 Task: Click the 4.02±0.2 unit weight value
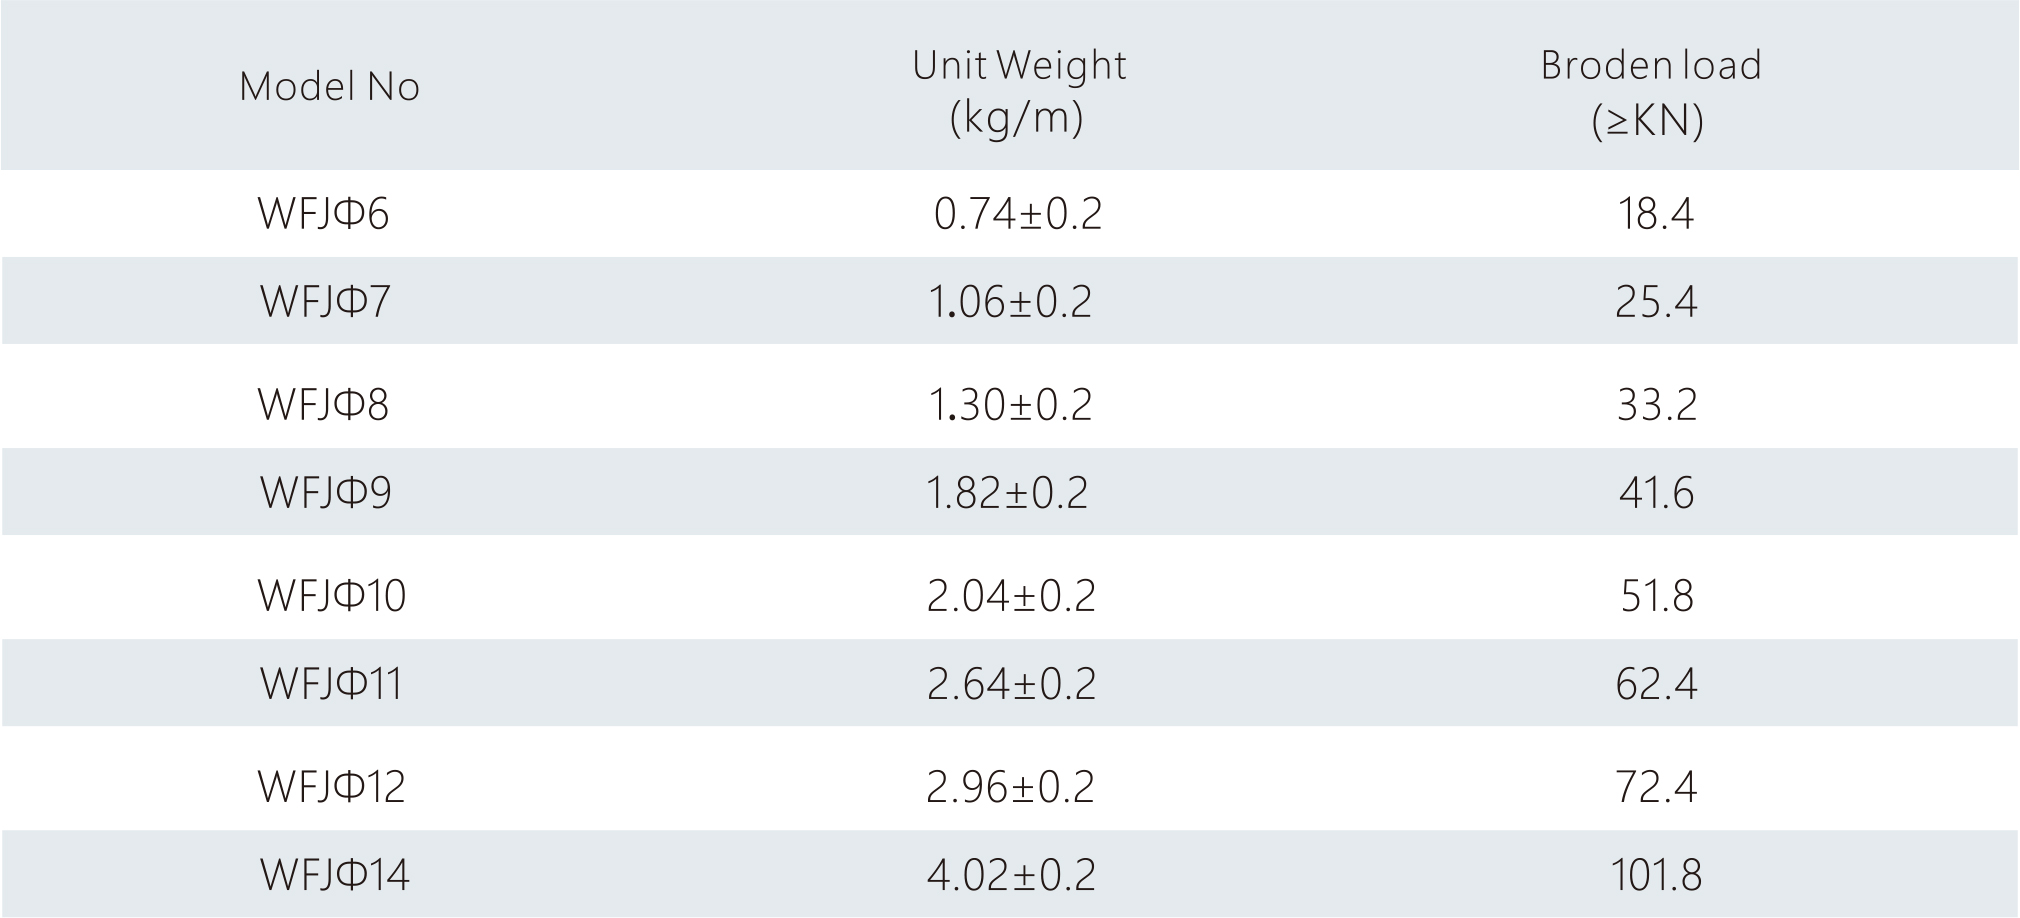(x=1012, y=875)
